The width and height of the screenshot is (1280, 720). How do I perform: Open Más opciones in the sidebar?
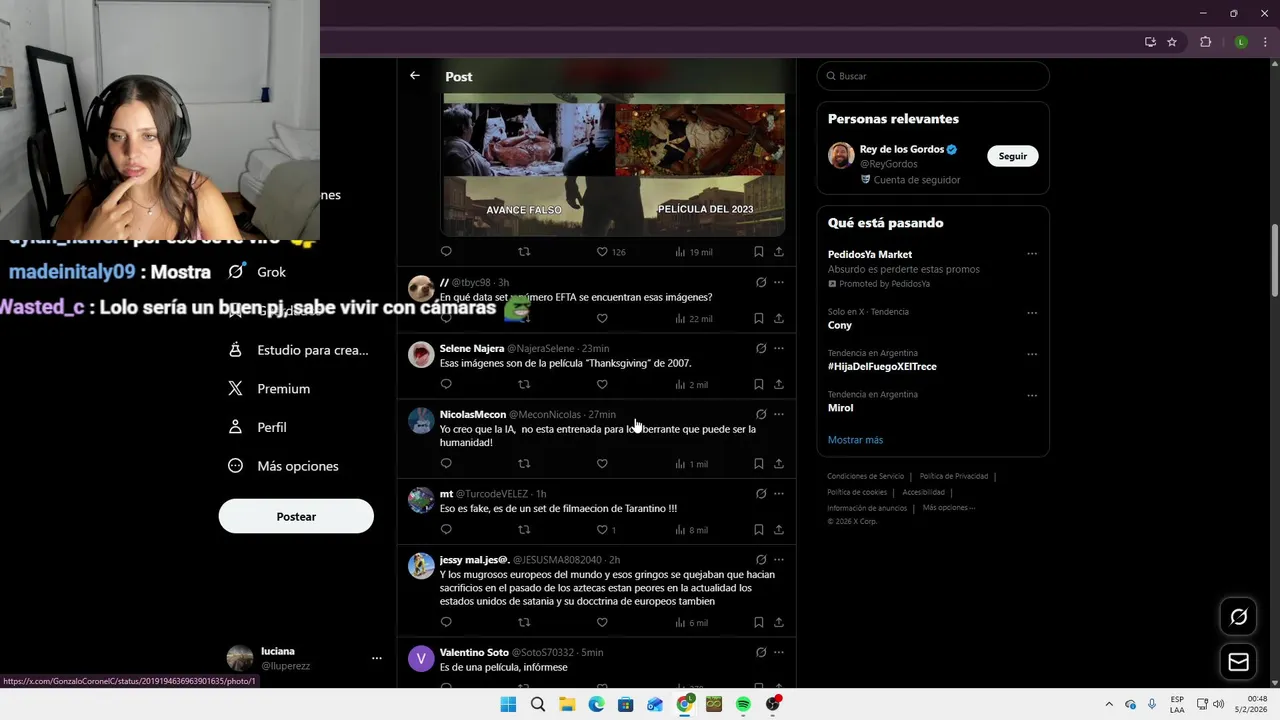tap(283, 466)
